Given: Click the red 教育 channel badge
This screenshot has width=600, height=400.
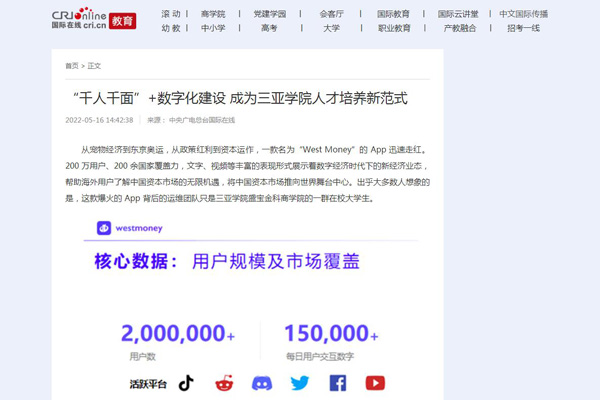Looking at the screenshot, I should (122, 21).
